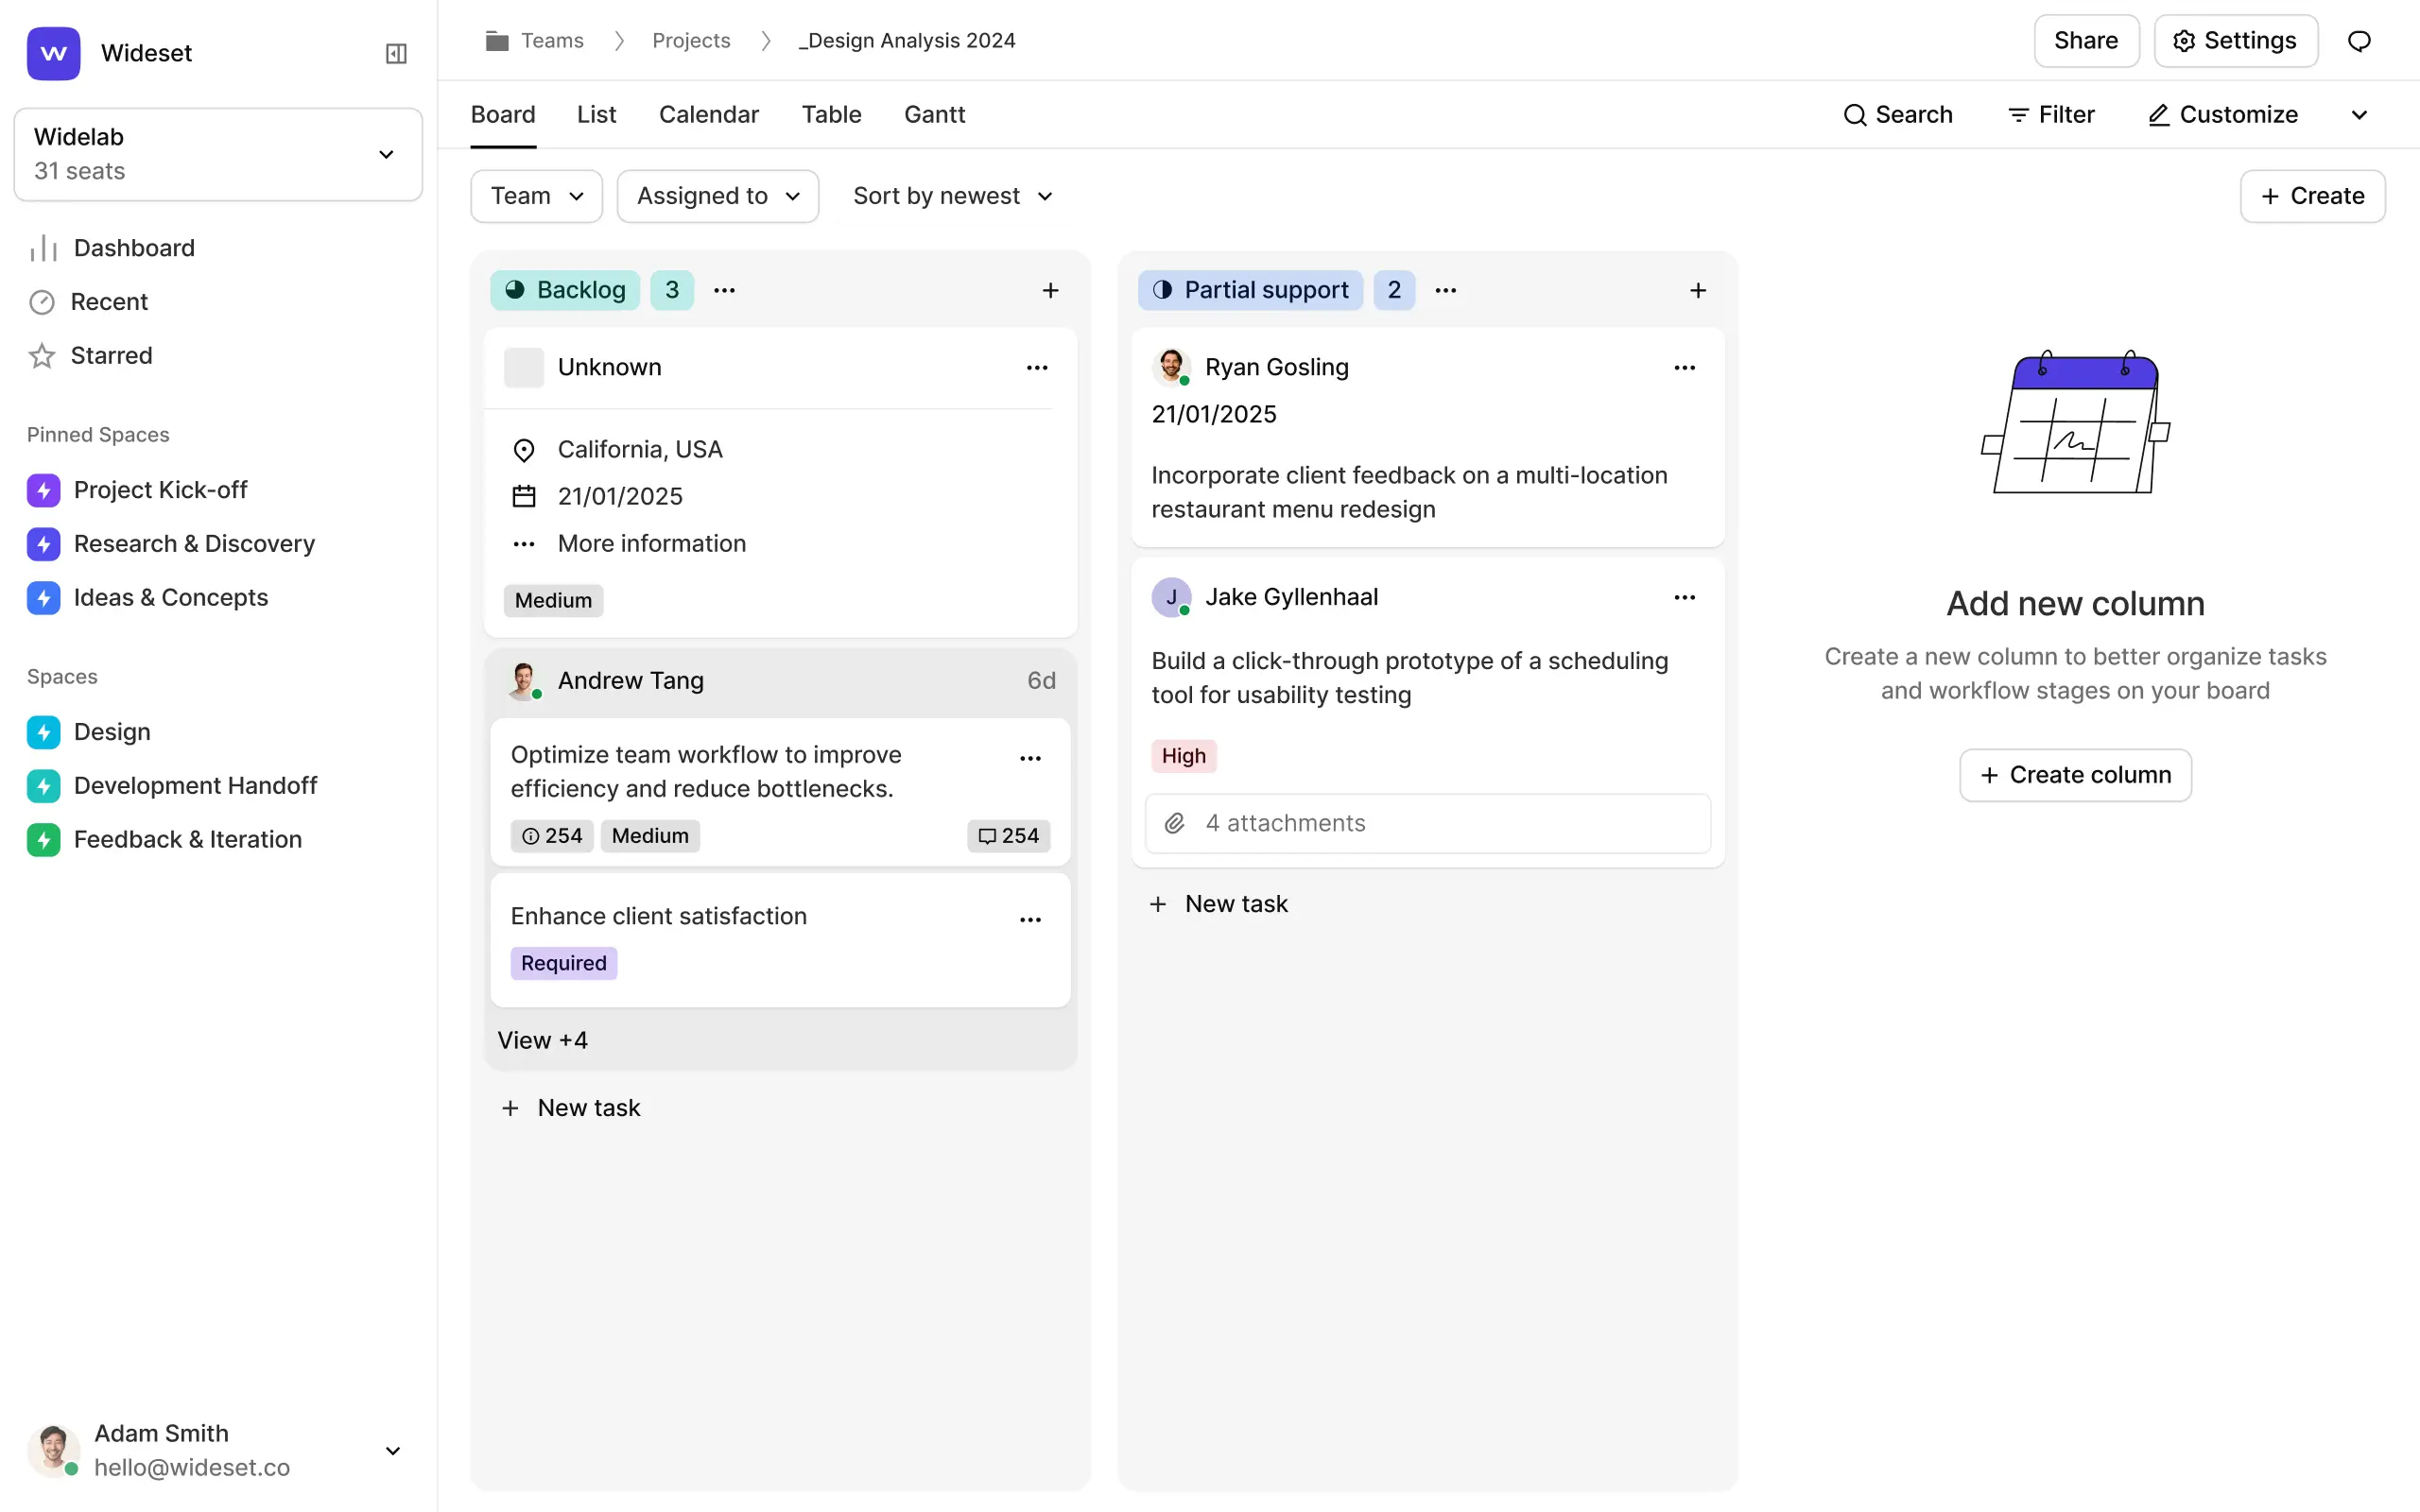Open the comments chat bubble icon
Screen dimensions: 2420x1512
(2359, 41)
